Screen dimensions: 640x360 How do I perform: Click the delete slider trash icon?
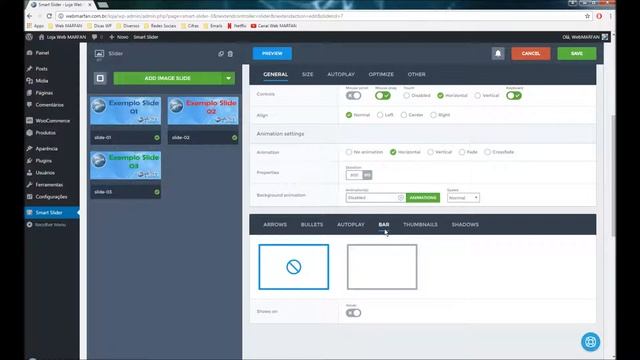(230, 53)
